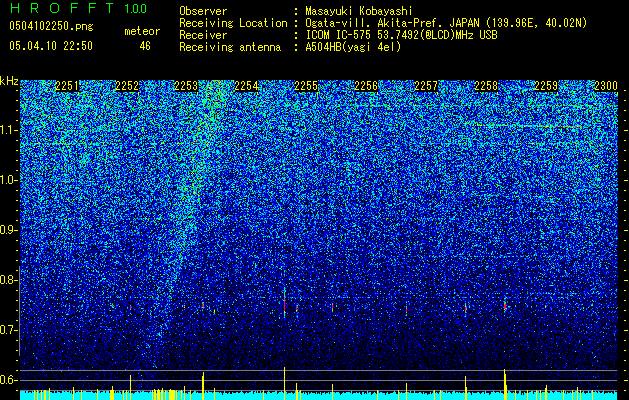Select the meteor count value 46
The width and height of the screenshot is (629, 400).
[x=145, y=46]
